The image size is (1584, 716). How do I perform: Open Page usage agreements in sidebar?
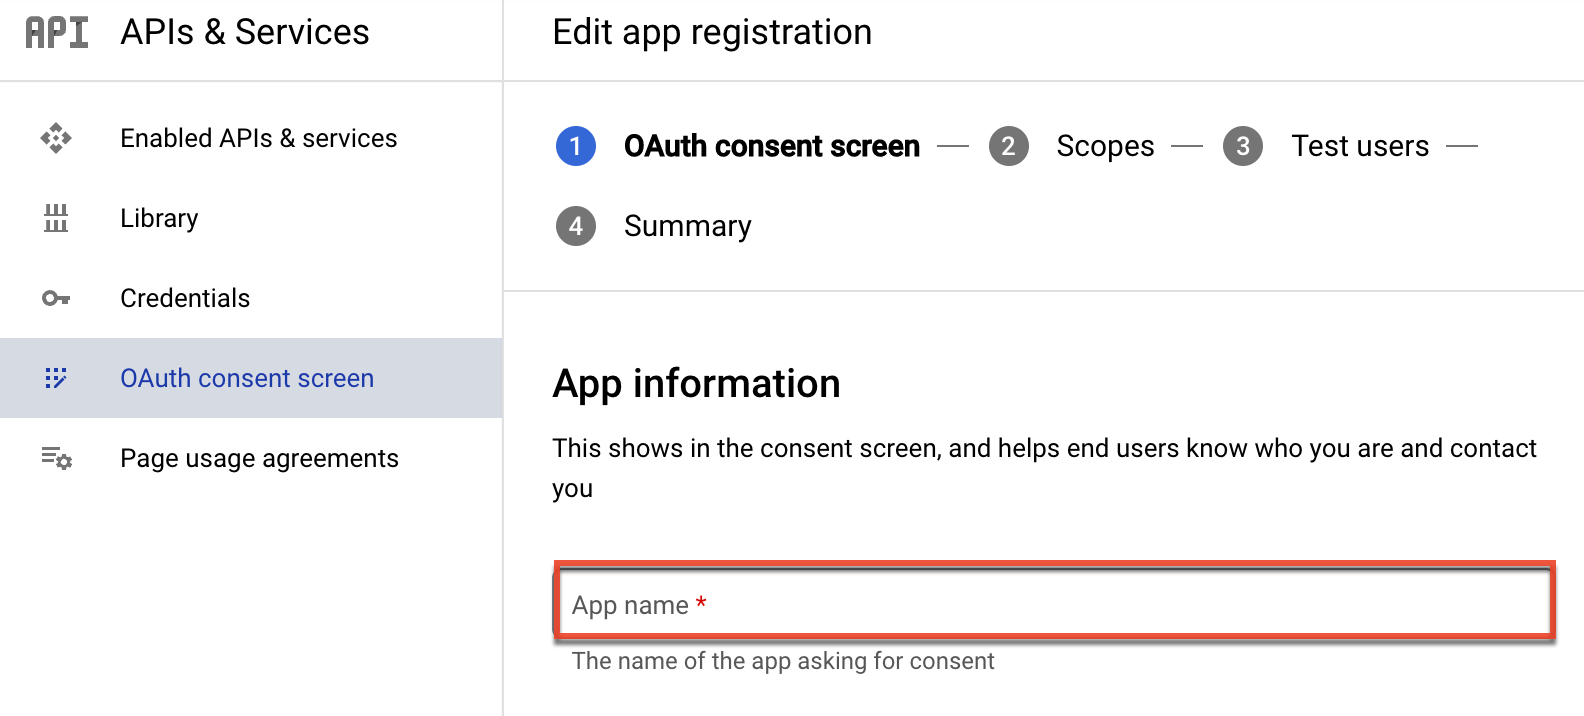(251, 458)
